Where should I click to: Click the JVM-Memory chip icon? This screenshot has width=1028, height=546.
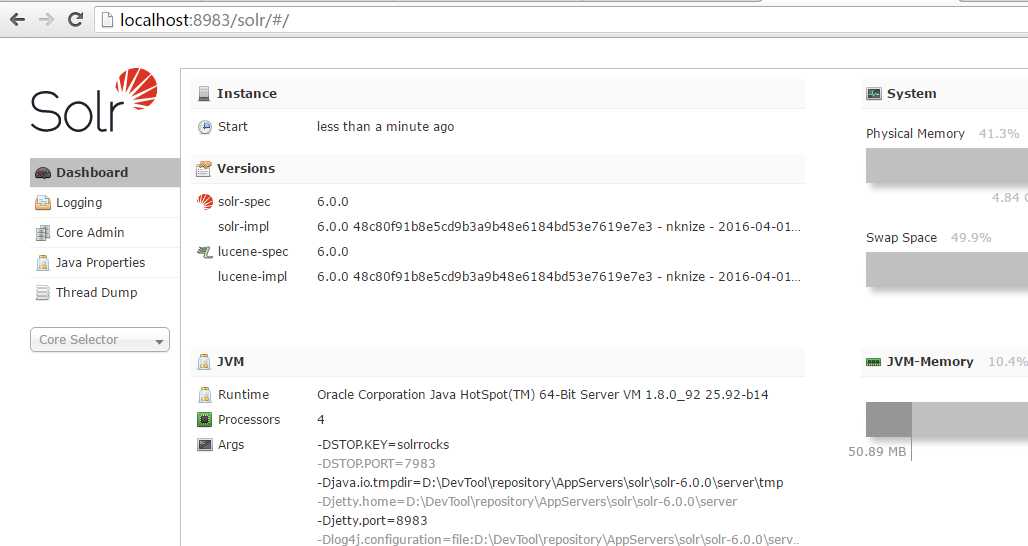click(873, 362)
